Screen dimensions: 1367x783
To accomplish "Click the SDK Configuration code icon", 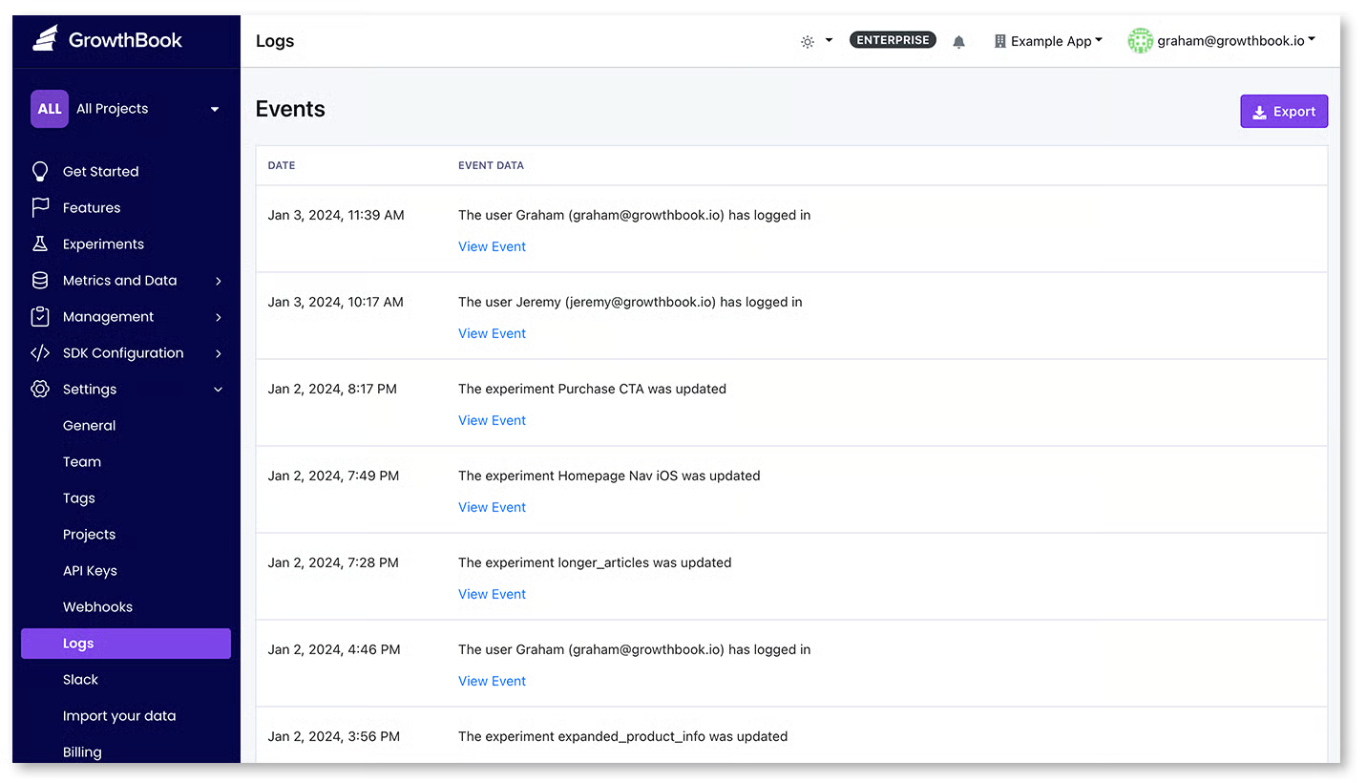I will pyautogui.click(x=40, y=353).
